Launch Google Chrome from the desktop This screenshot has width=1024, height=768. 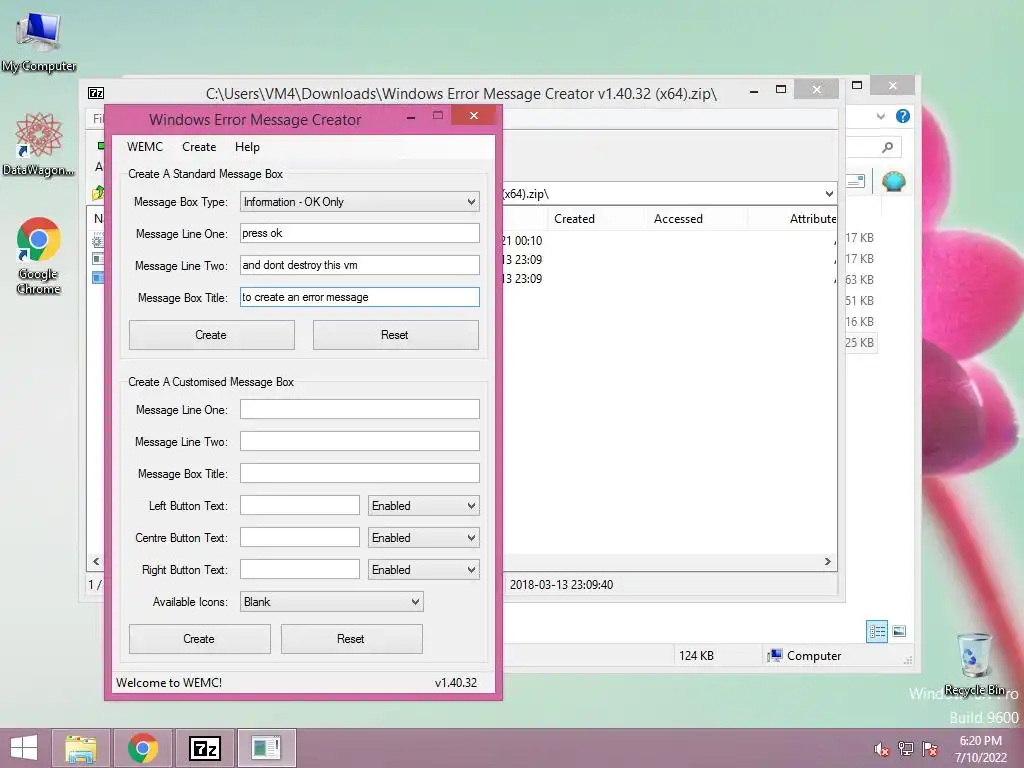(x=38, y=255)
